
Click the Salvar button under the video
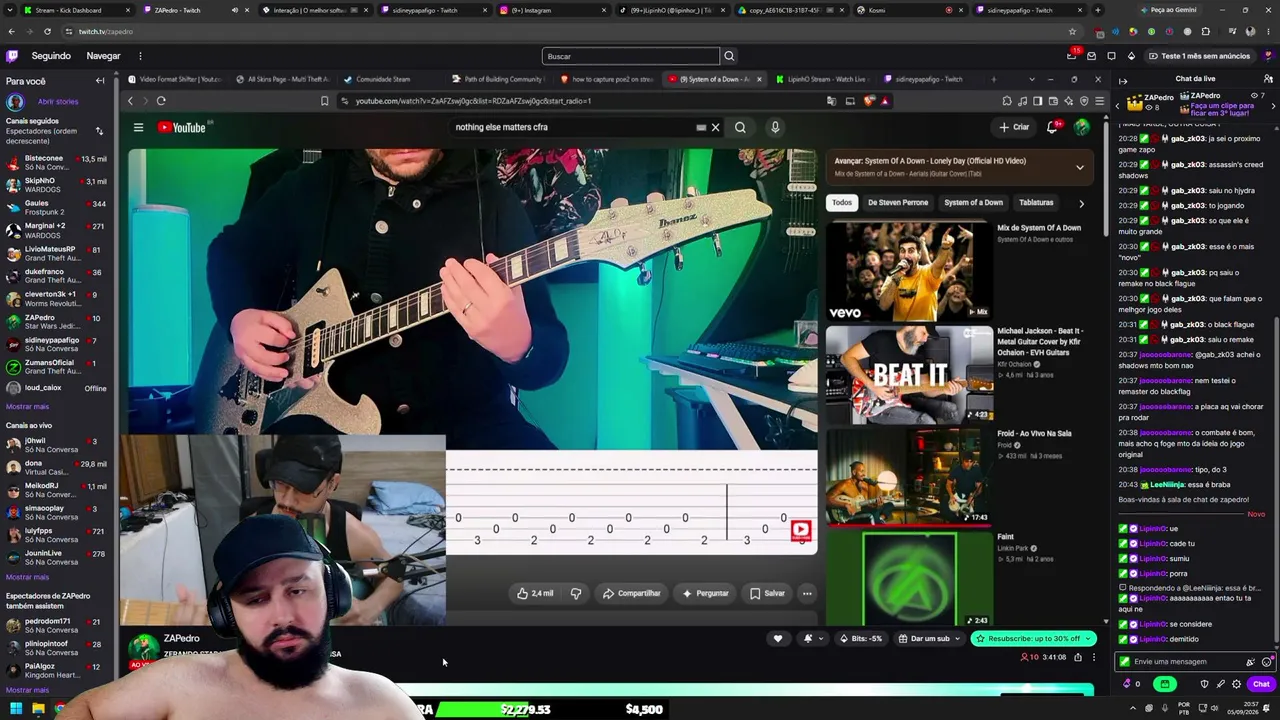click(x=767, y=593)
